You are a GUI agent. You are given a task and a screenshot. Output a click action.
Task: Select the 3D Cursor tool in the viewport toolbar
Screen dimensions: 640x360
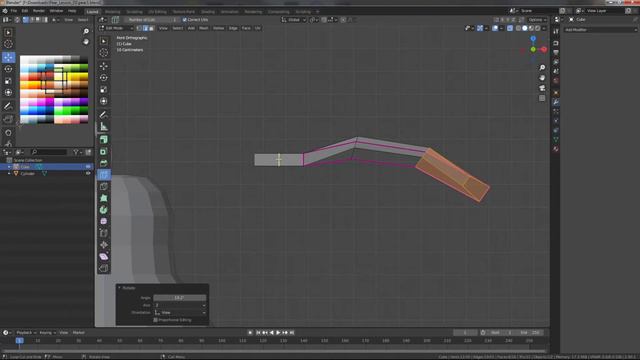point(104,53)
